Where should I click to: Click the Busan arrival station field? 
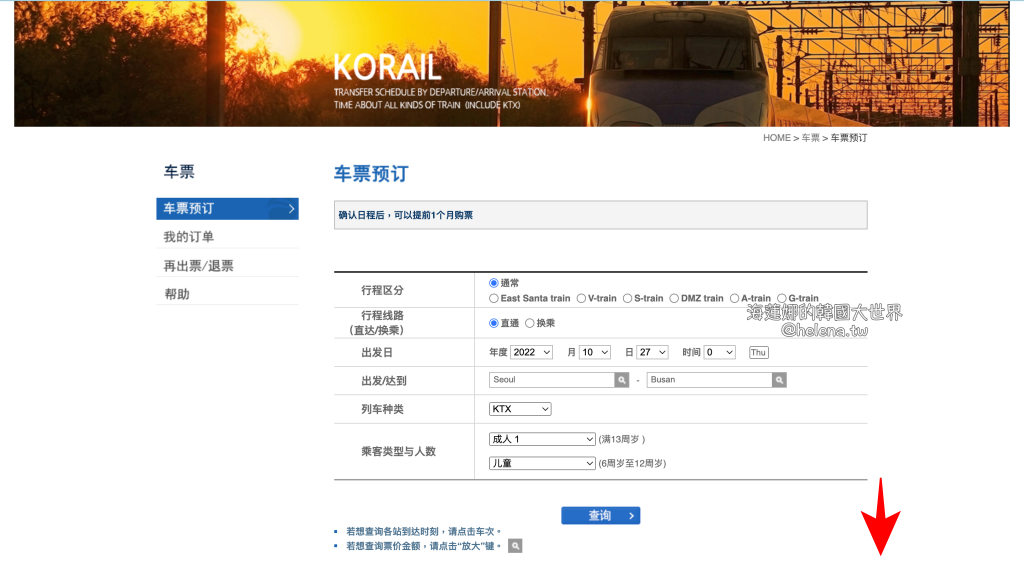[x=709, y=380]
